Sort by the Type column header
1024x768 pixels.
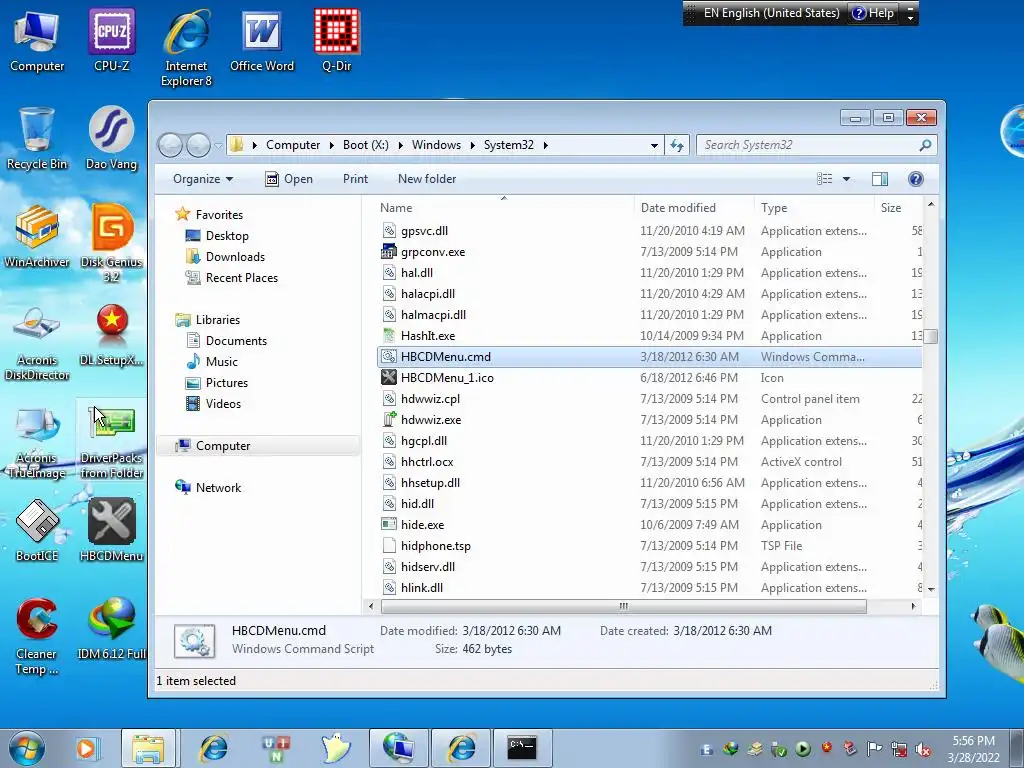click(x=814, y=208)
